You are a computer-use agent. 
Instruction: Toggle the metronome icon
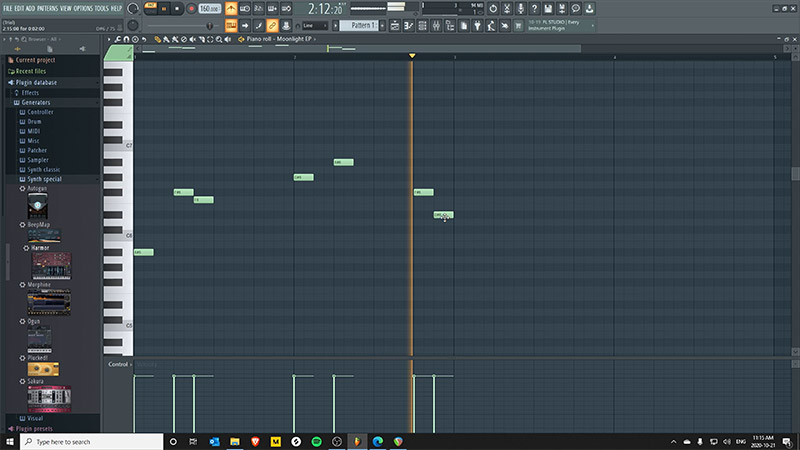pos(231,9)
